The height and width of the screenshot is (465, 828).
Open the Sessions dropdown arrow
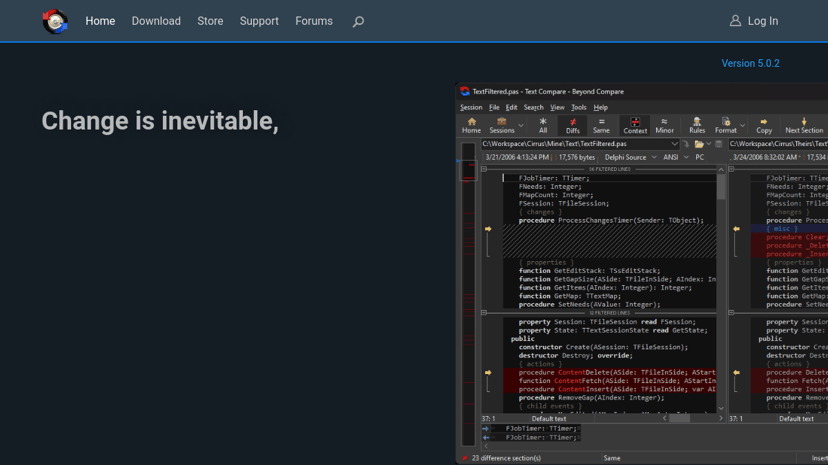point(521,126)
